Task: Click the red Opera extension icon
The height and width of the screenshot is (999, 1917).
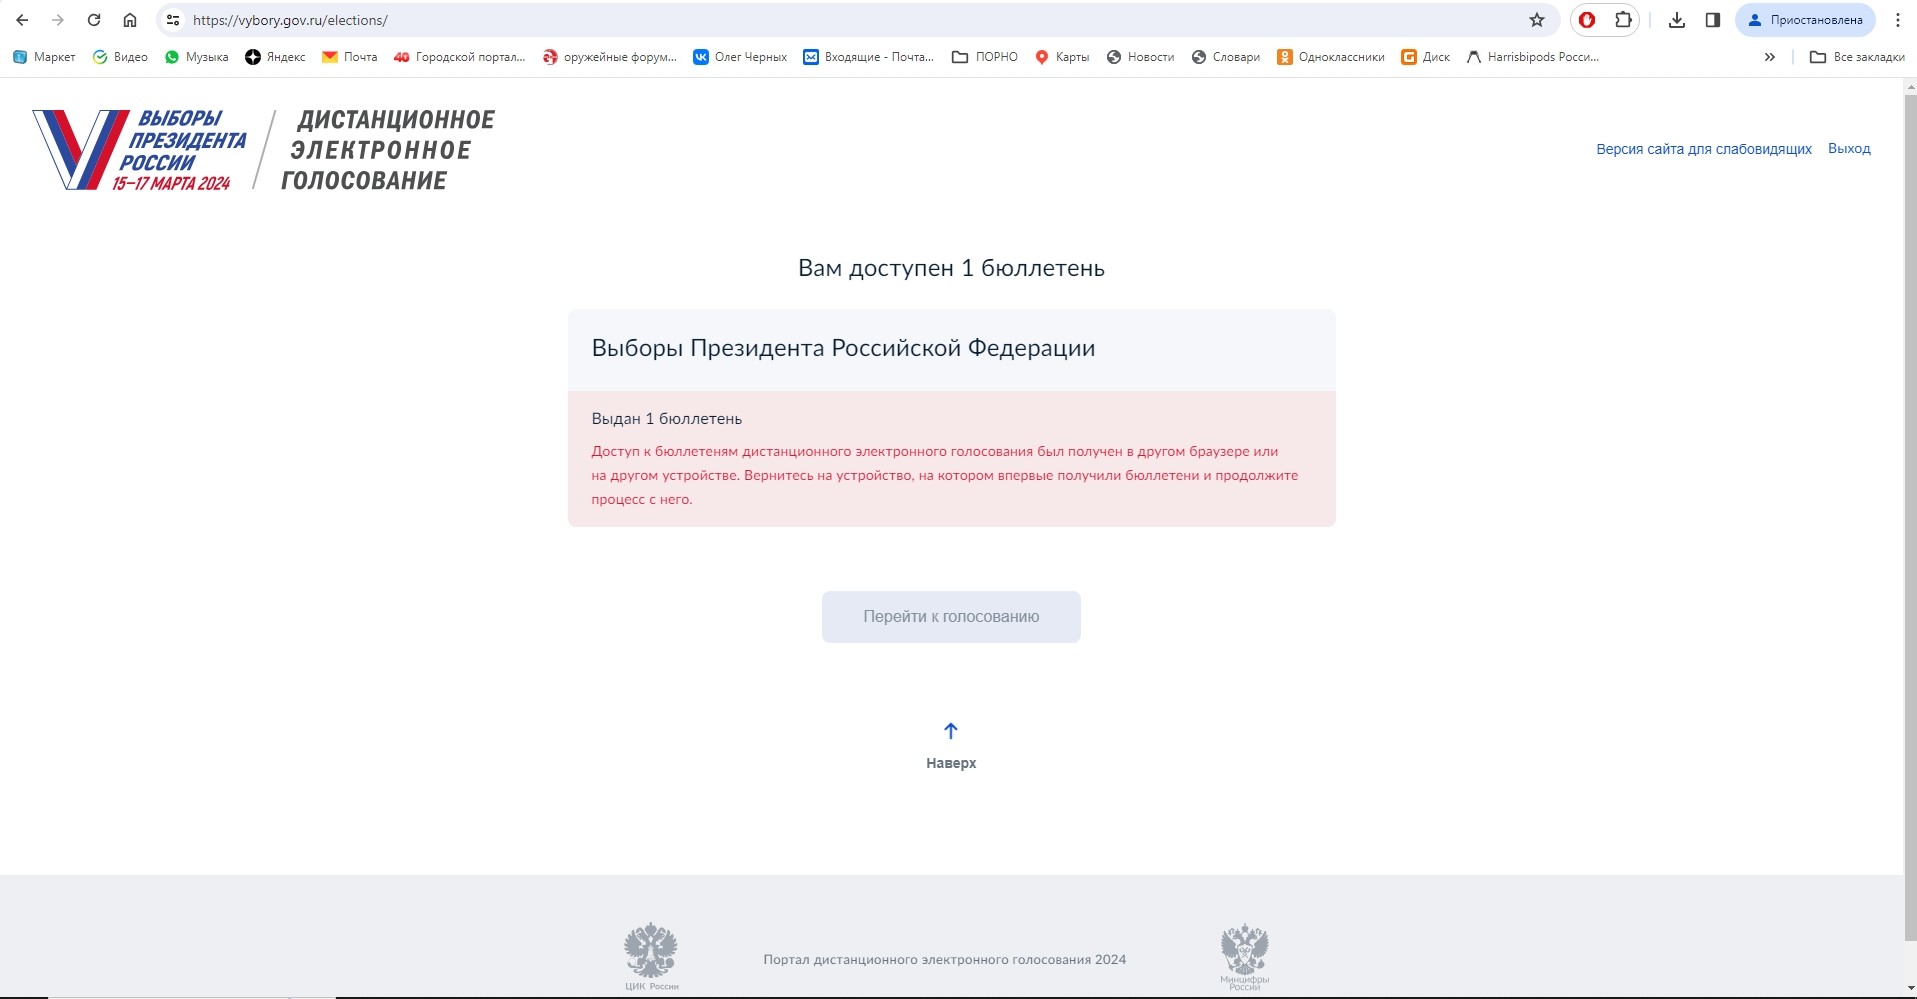Action: (1587, 20)
